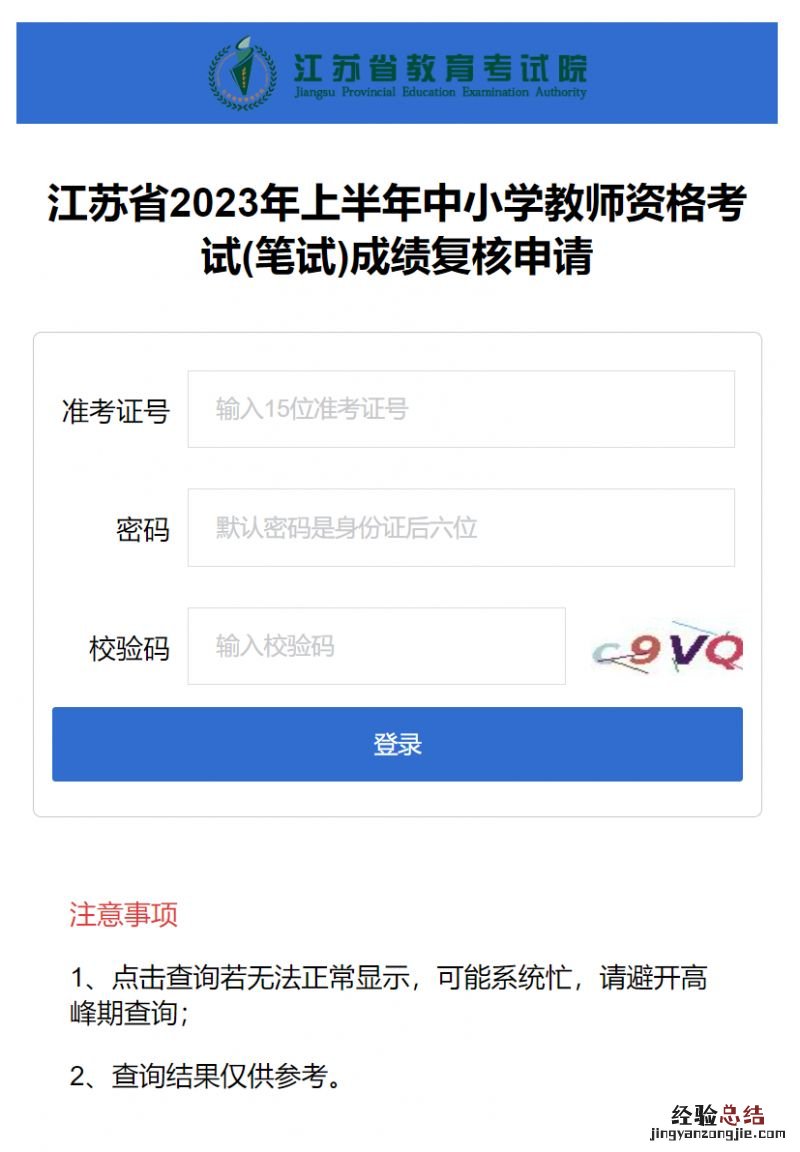Click the title line 试(笔试)成绩复核申请
The image size is (800, 1152).
coord(397,256)
